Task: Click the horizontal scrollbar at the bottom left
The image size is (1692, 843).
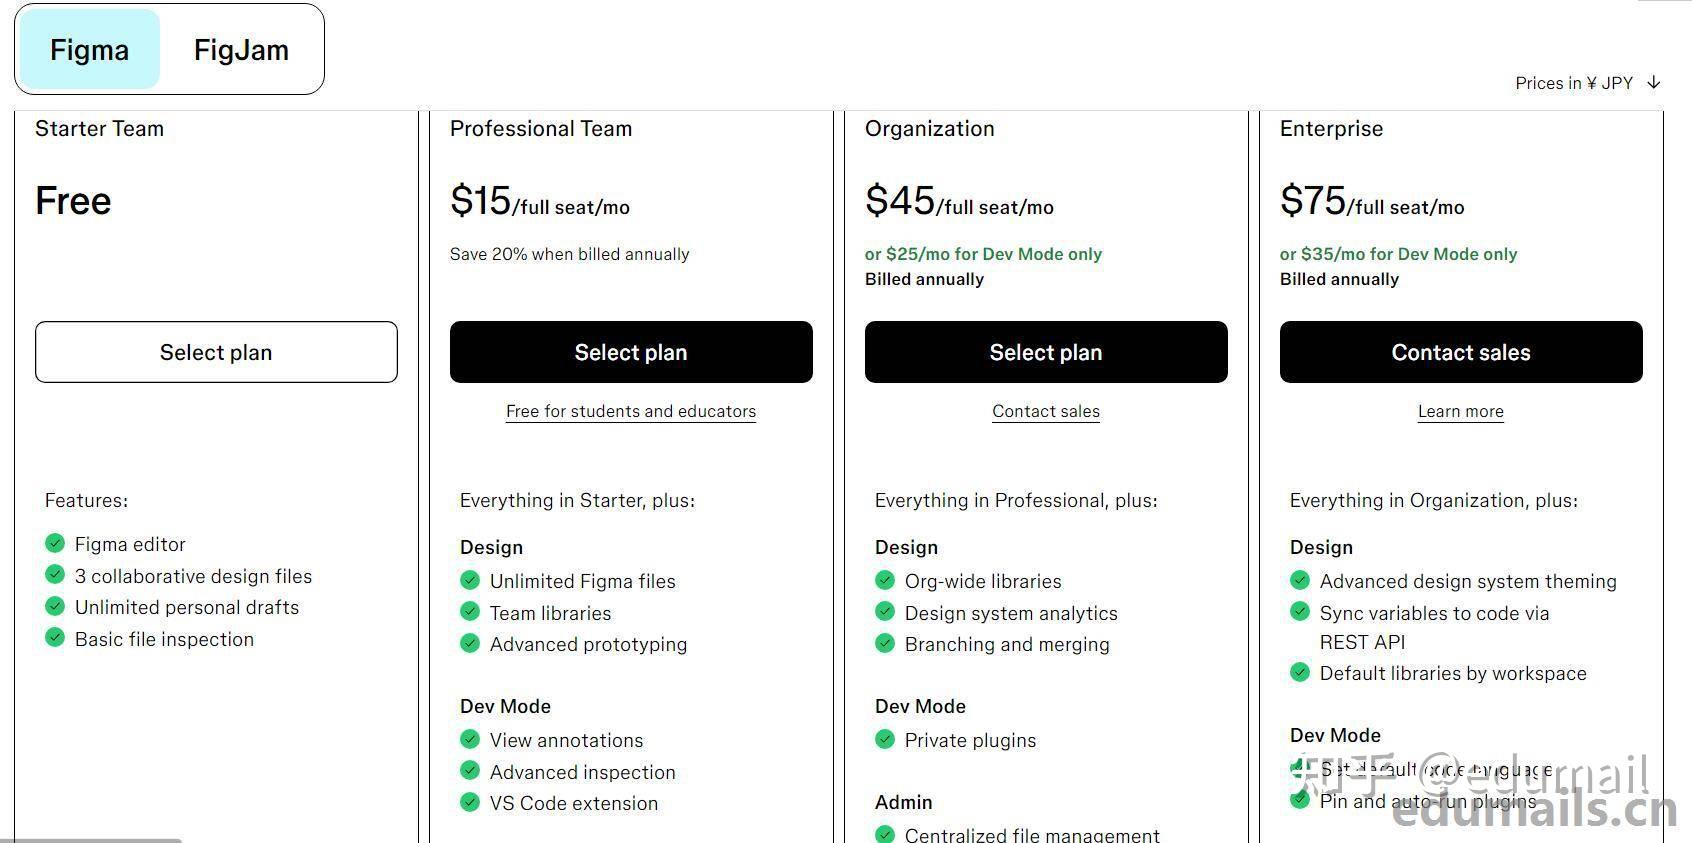Action: [x=90, y=840]
